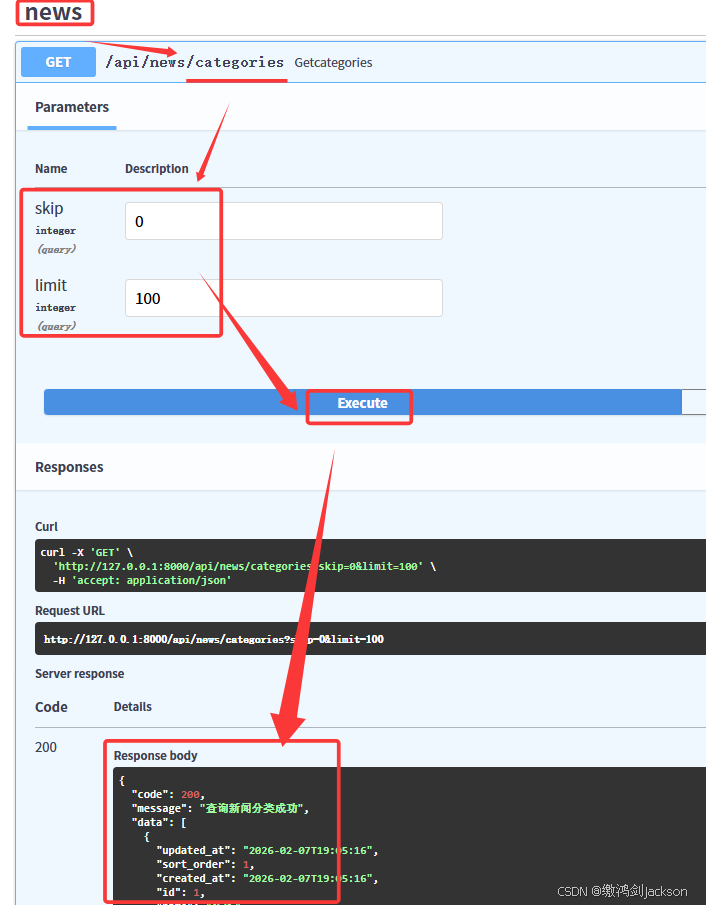Click the skip parameter name label
Screen dimensions: 706x905
[x=49, y=208]
